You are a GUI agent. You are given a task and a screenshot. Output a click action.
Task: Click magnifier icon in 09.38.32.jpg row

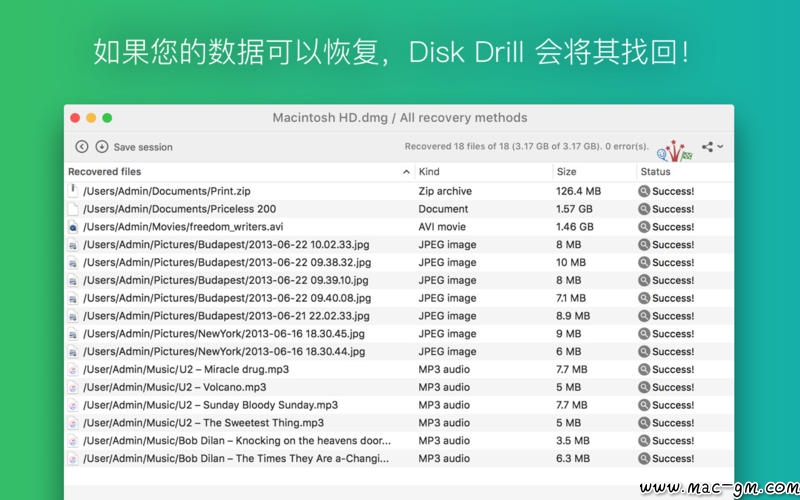pos(644,263)
